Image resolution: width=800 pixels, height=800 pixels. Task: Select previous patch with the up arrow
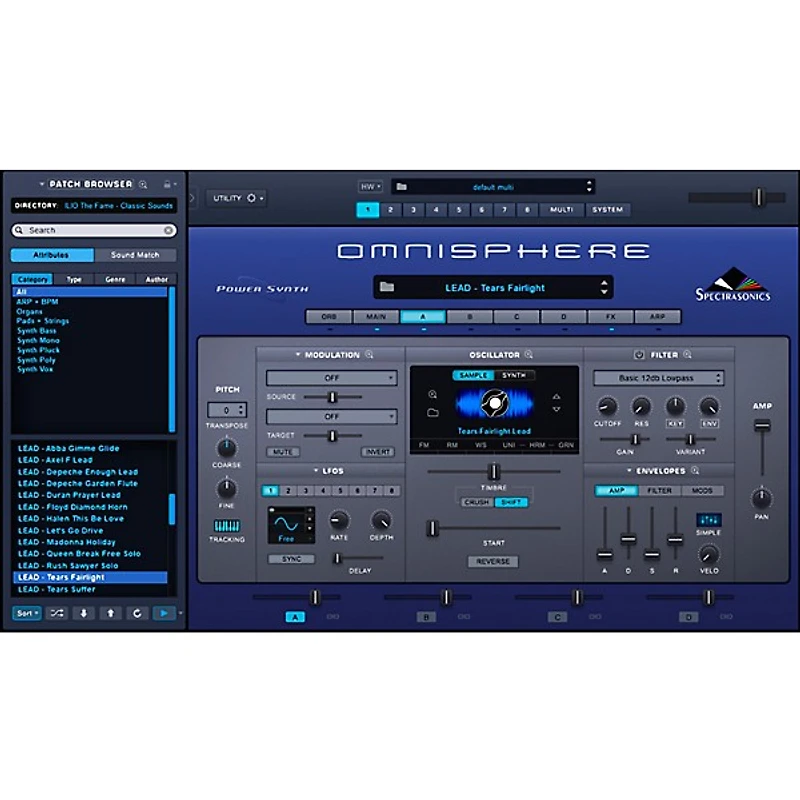click(110, 613)
